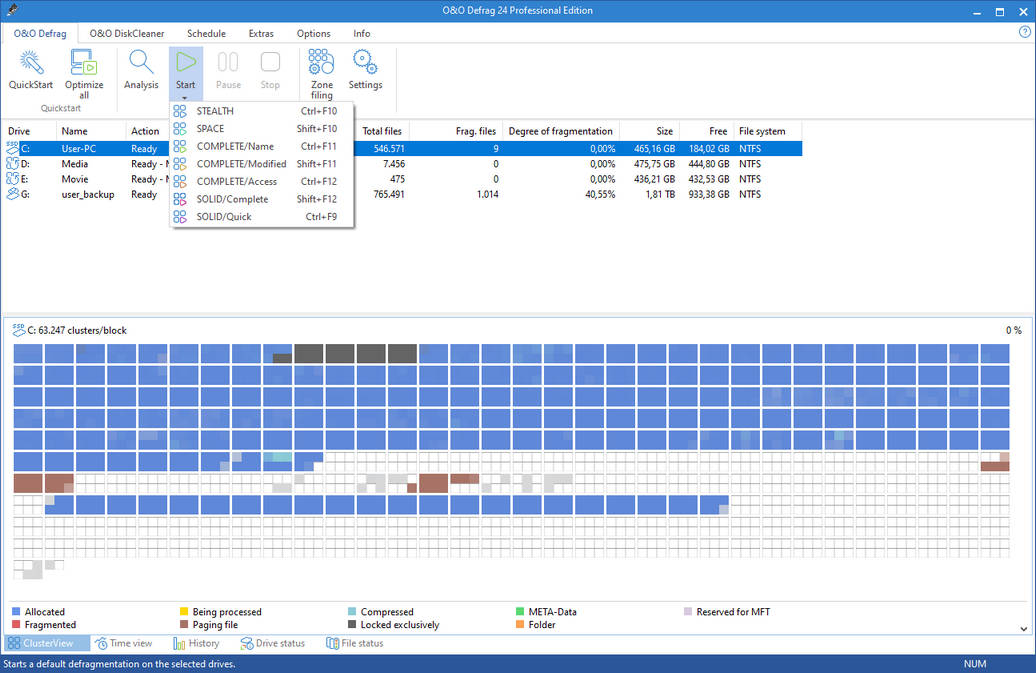
Task: Open the Extras menu
Action: click(261, 33)
